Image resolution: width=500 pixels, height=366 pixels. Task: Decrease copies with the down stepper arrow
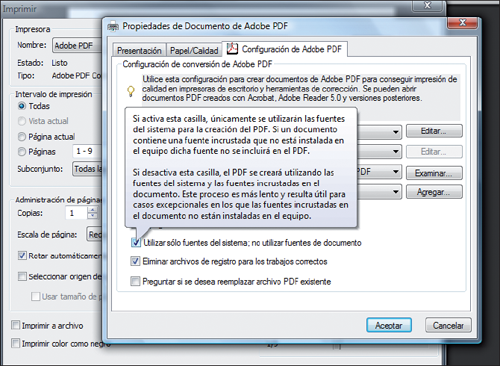click(x=92, y=216)
